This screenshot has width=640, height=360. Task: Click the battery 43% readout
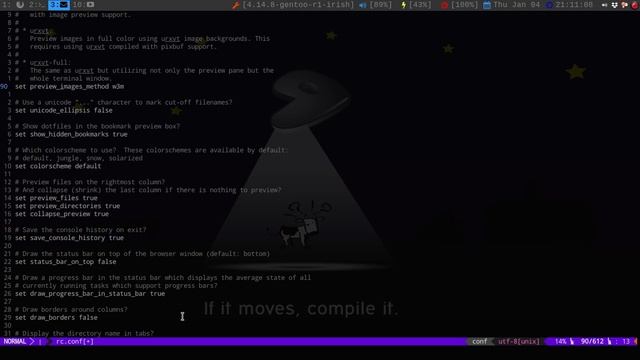pyautogui.click(x=420, y=5)
